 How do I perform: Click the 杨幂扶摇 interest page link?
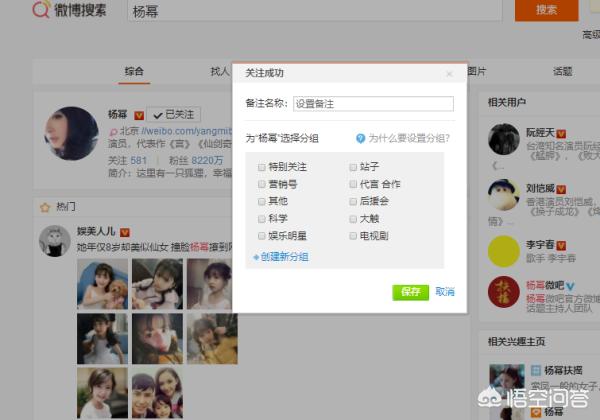[x=563, y=370]
